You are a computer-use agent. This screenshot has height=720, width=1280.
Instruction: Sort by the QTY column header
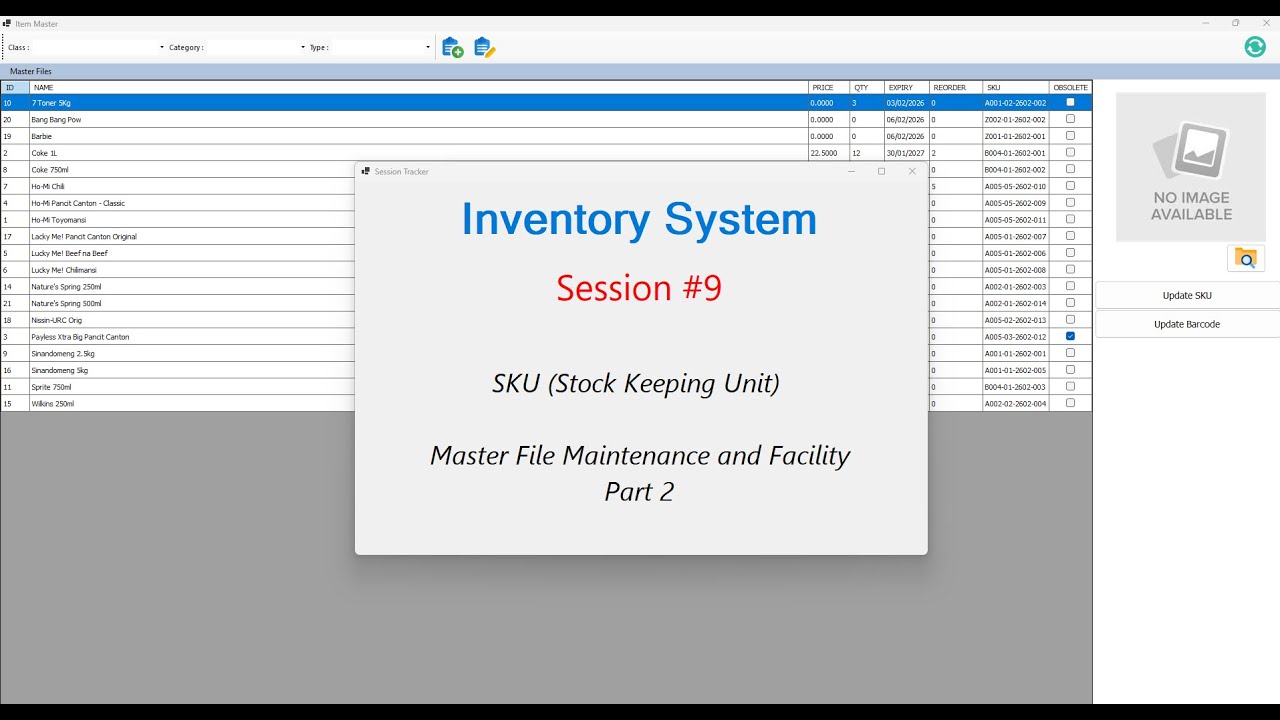pyautogui.click(x=866, y=87)
